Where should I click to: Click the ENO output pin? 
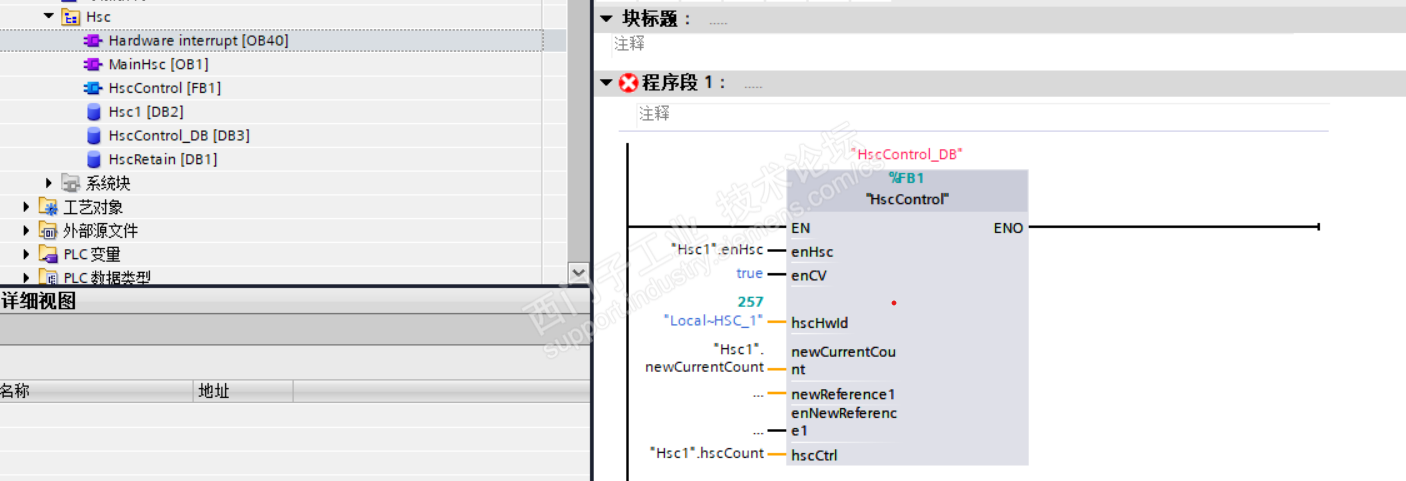[1008, 228]
